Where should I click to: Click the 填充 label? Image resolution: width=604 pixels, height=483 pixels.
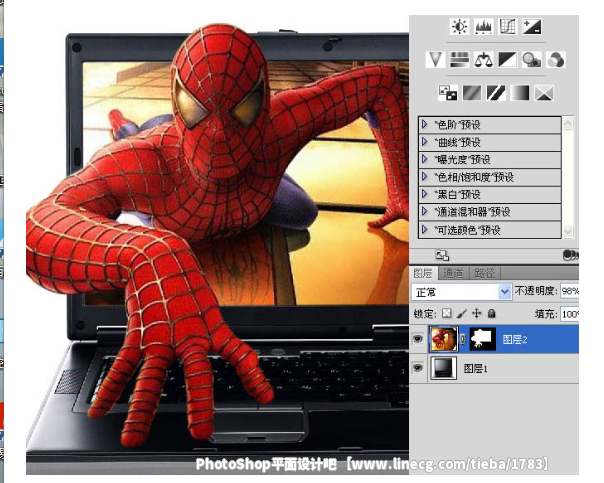[x=546, y=314]
